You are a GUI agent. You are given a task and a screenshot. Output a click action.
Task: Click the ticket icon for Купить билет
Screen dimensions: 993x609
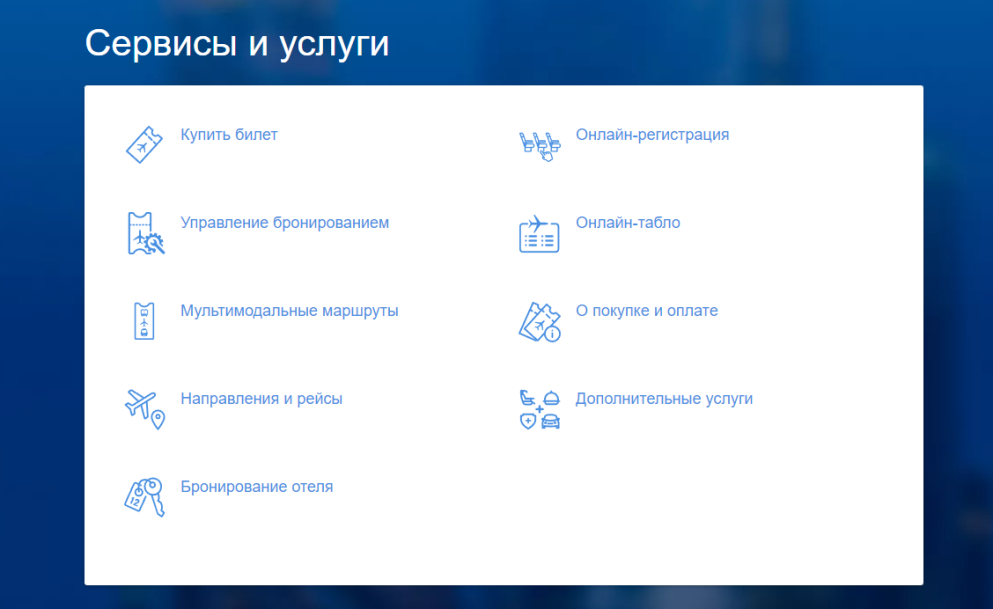[143, 145]
